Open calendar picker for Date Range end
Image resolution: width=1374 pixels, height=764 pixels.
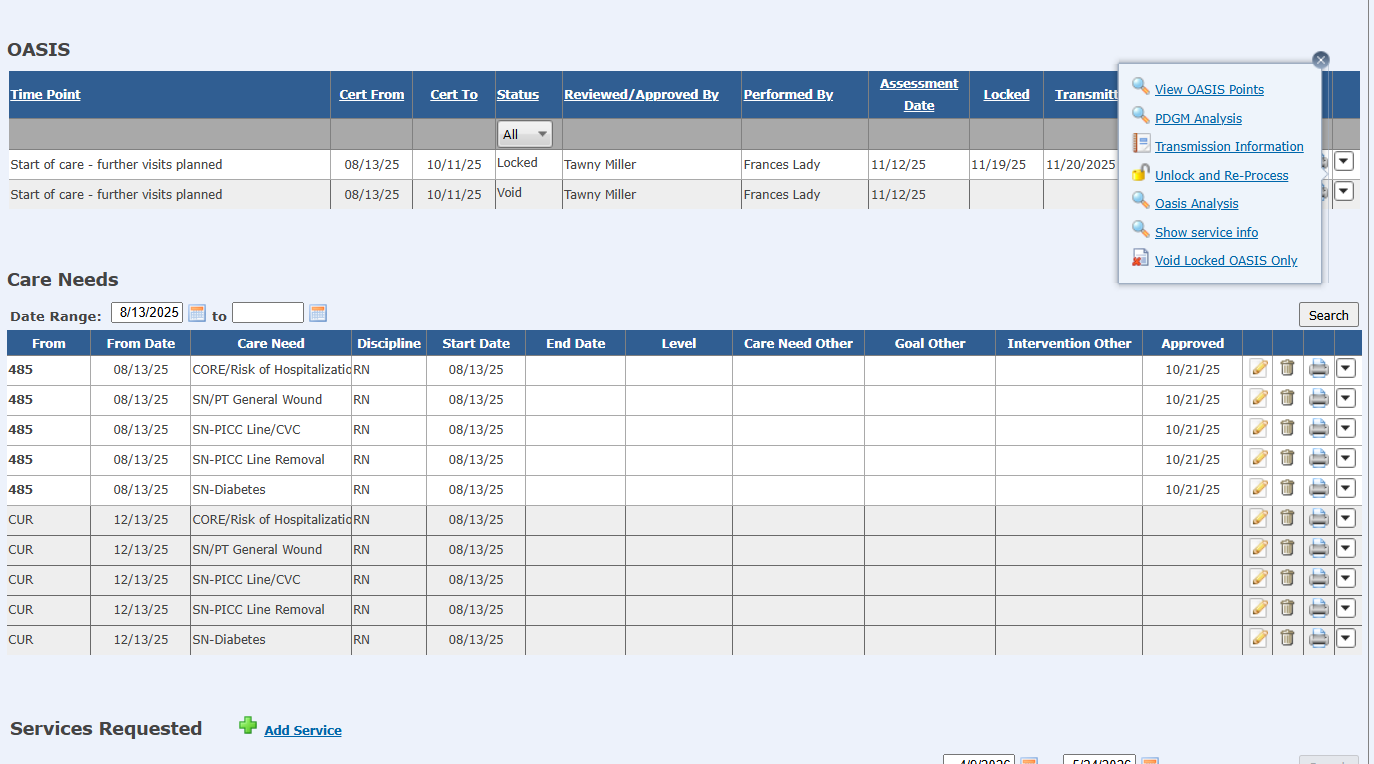[318, 313]
